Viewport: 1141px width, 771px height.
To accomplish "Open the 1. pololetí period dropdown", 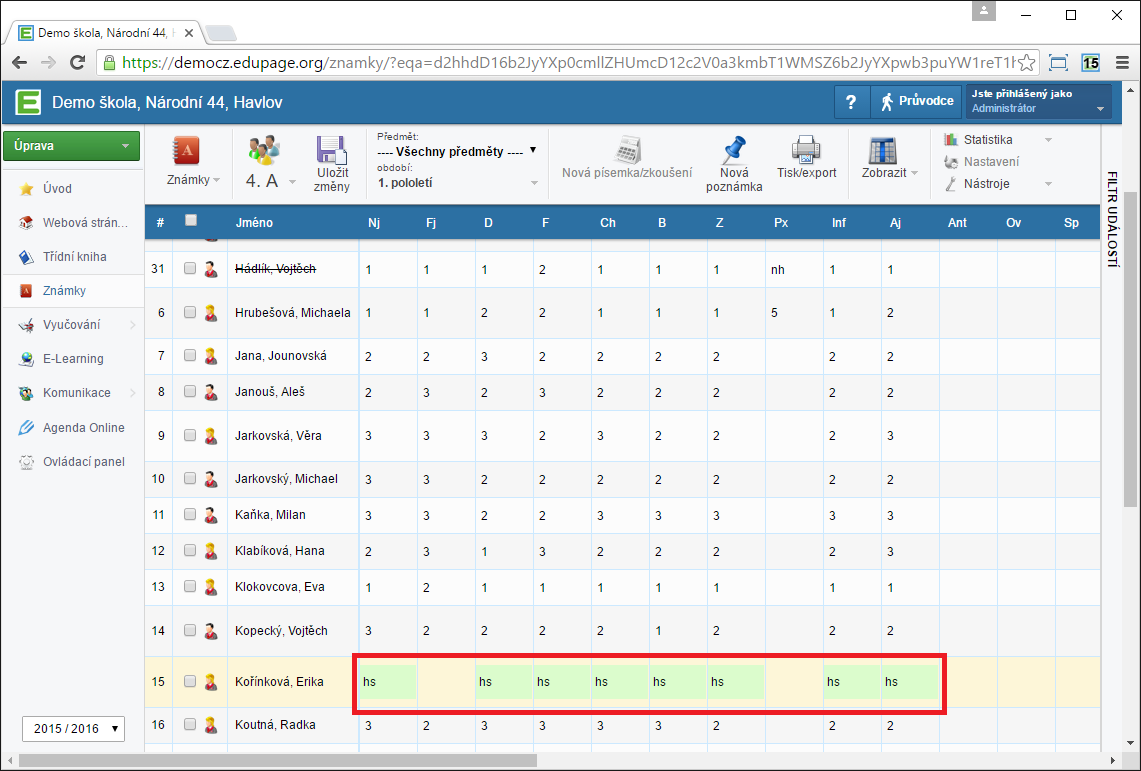I will [x=458, y=183].
